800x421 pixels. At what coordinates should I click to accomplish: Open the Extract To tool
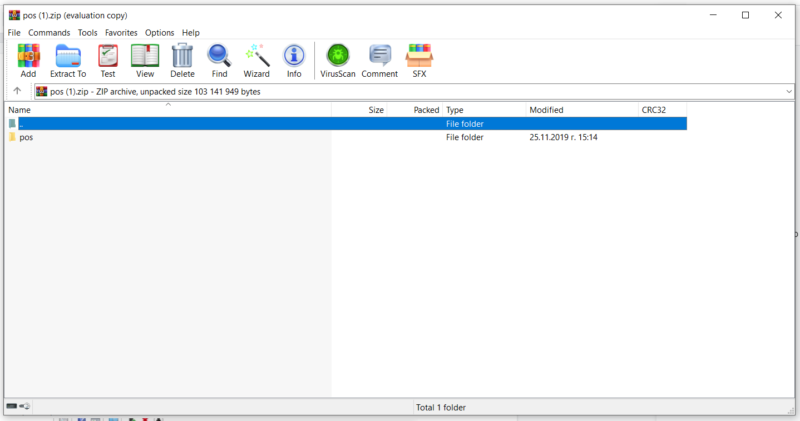pyautogui.click(x=68, y=60)
